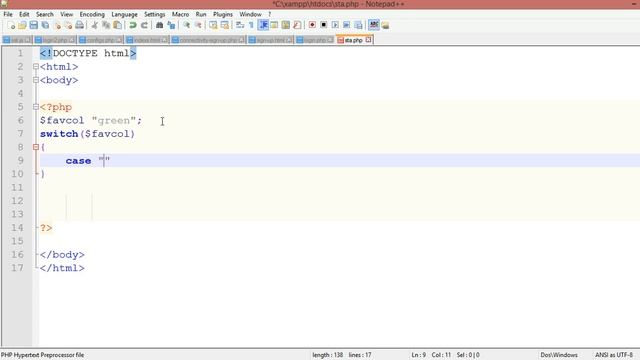The image size is (640, 360).
Task: Switch to the configs.php tab
Action: tap(100, 40)
